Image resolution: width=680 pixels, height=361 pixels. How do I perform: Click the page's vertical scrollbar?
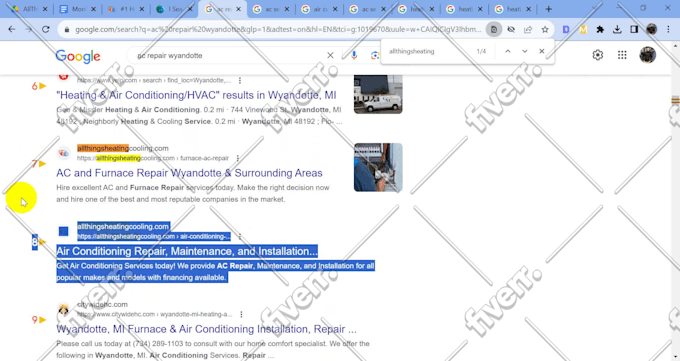[x=675, y=200]
